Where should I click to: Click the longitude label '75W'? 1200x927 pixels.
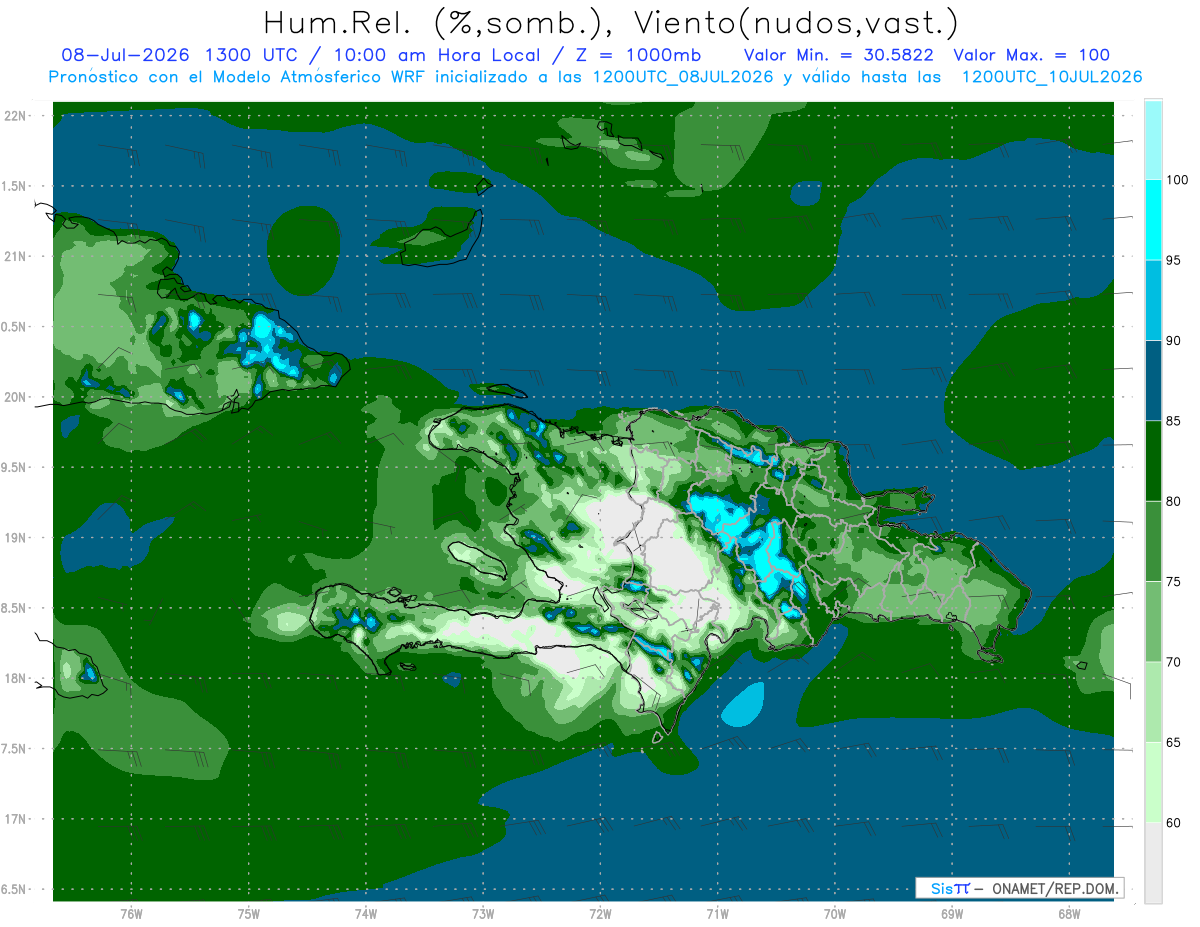pyautogui.click(x=249, y=913)
